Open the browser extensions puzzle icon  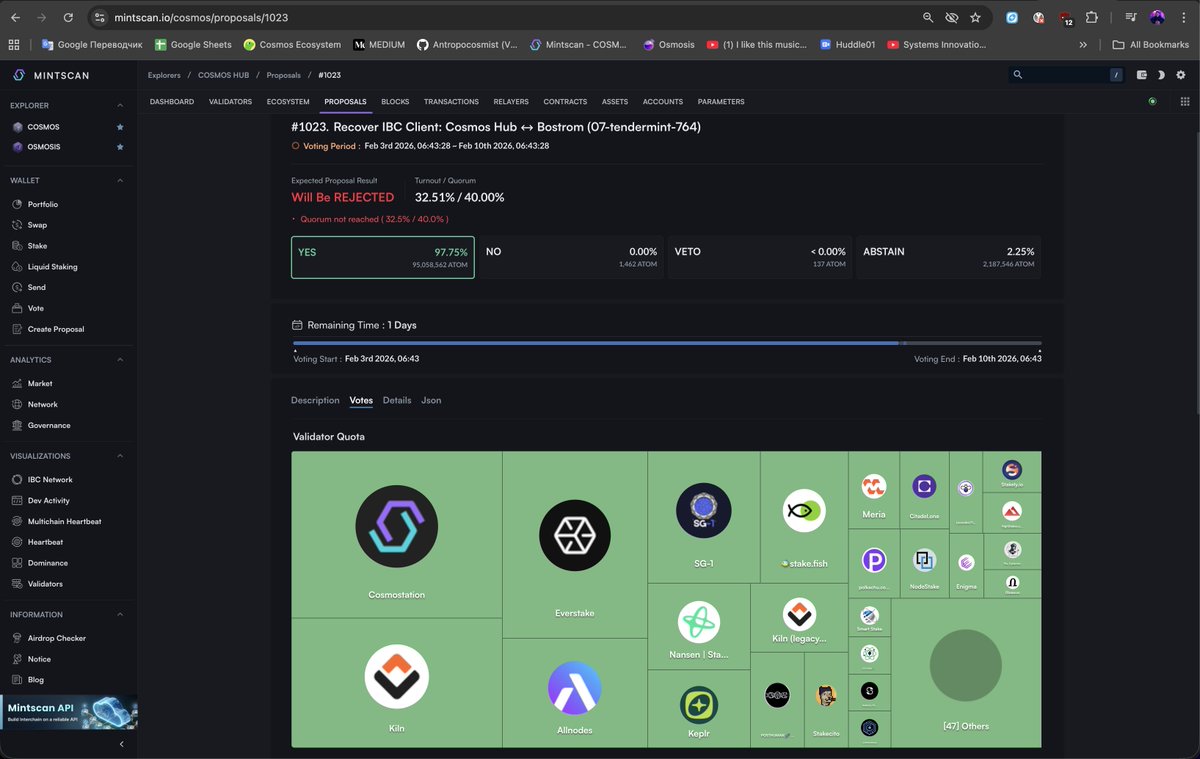[x=1091, y=18]
